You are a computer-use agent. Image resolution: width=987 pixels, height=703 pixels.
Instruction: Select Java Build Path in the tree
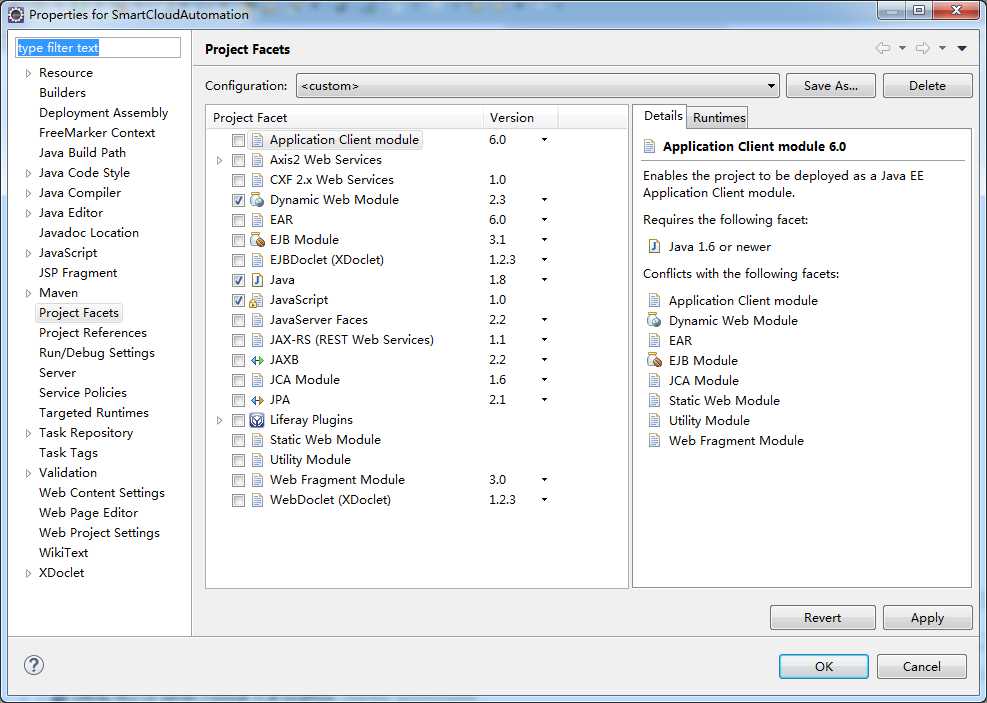(82, 153)
